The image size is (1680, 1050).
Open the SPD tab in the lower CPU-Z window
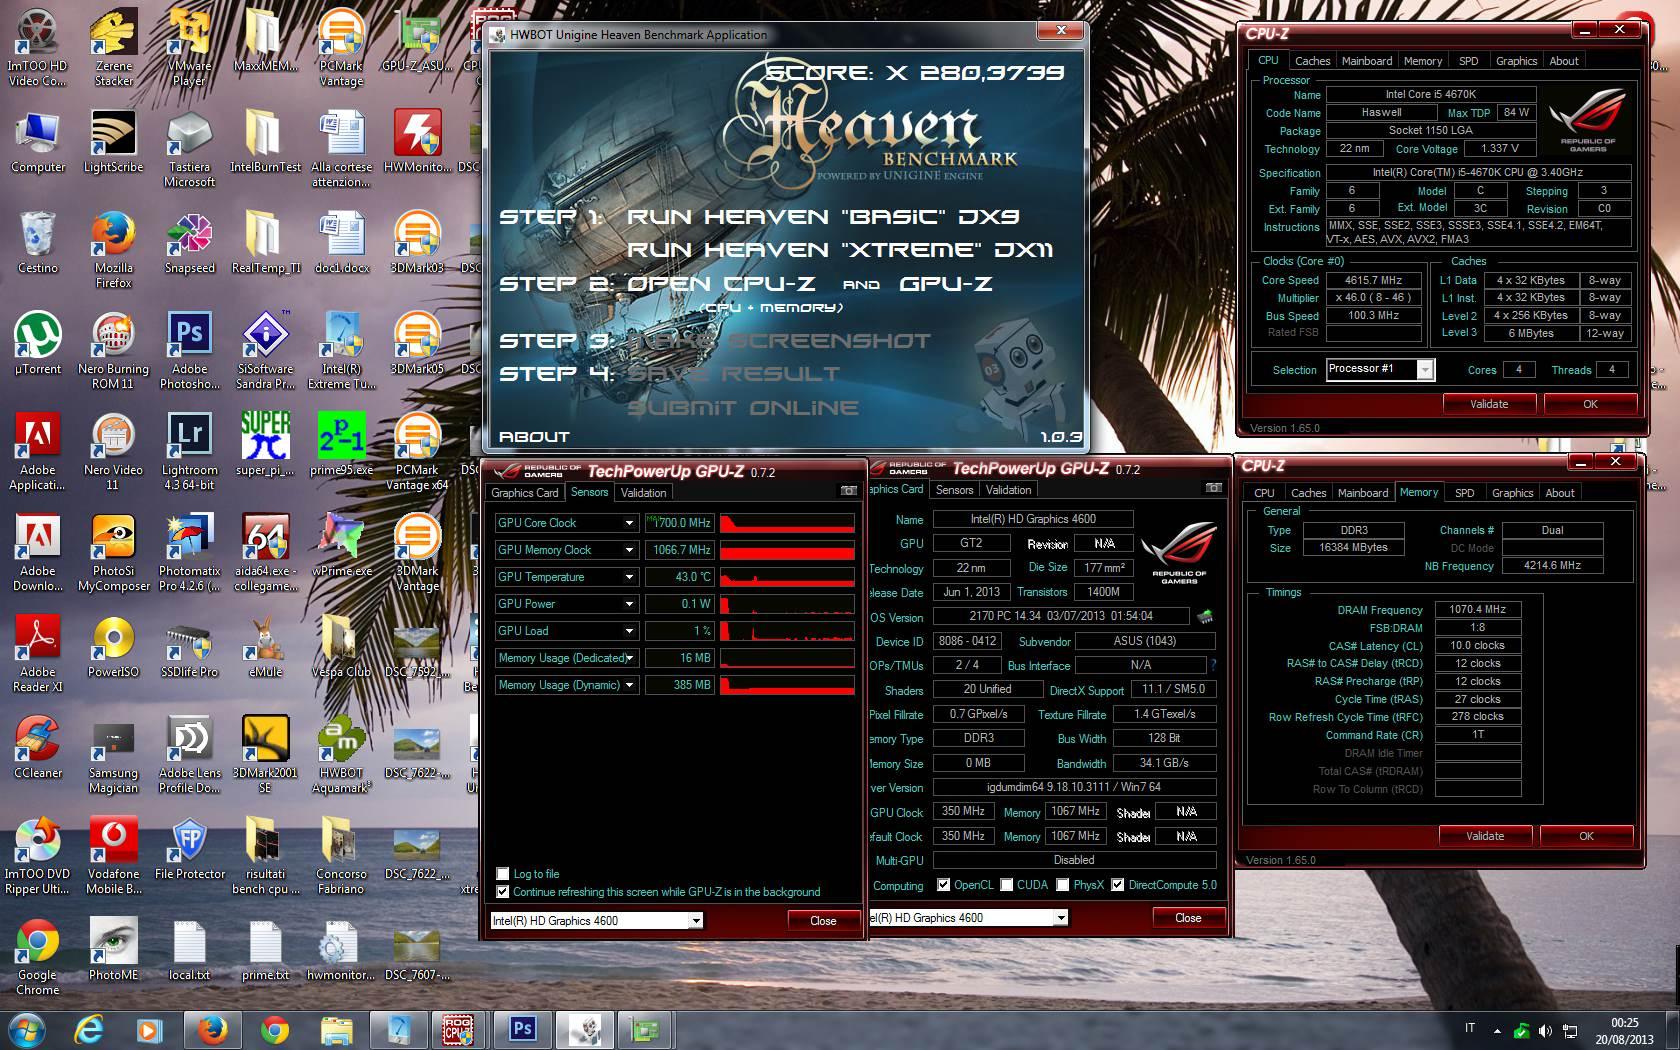(1464, 493)
